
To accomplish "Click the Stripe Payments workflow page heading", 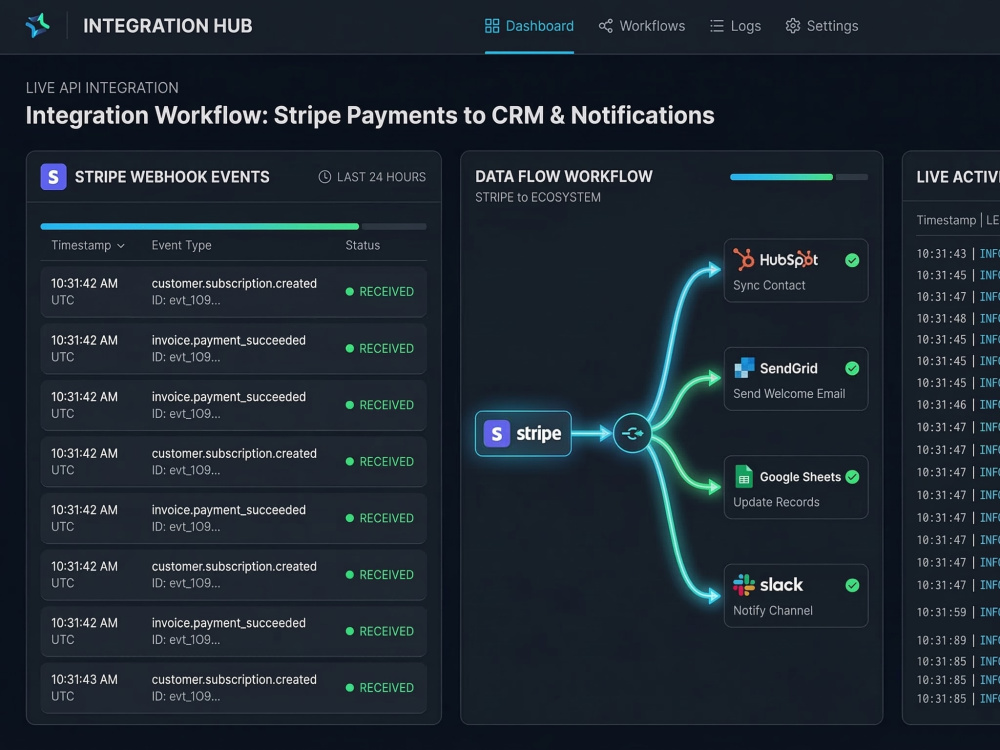I will tap(370, 115).
